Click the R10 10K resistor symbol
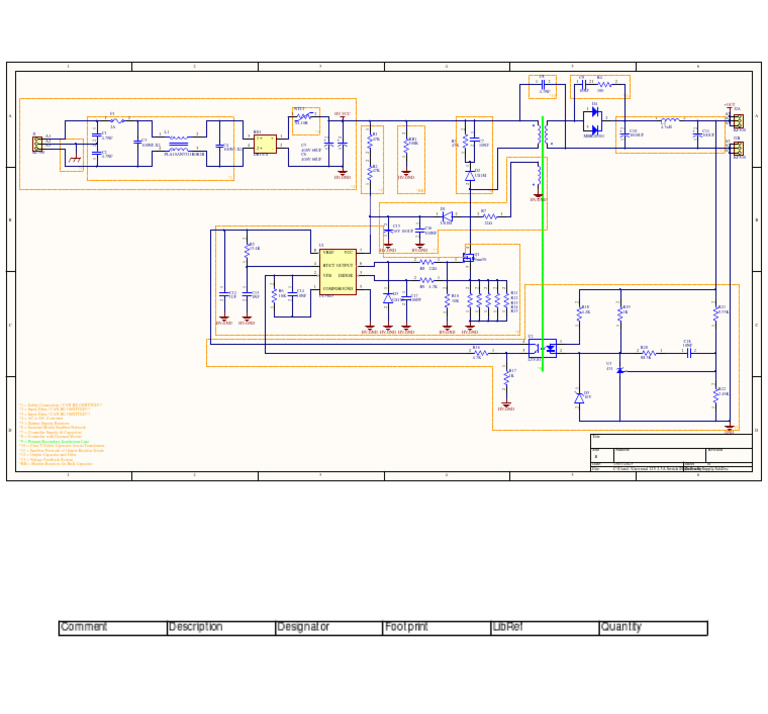The width and height of the screenshot is (768, 714). coord(447,301)
